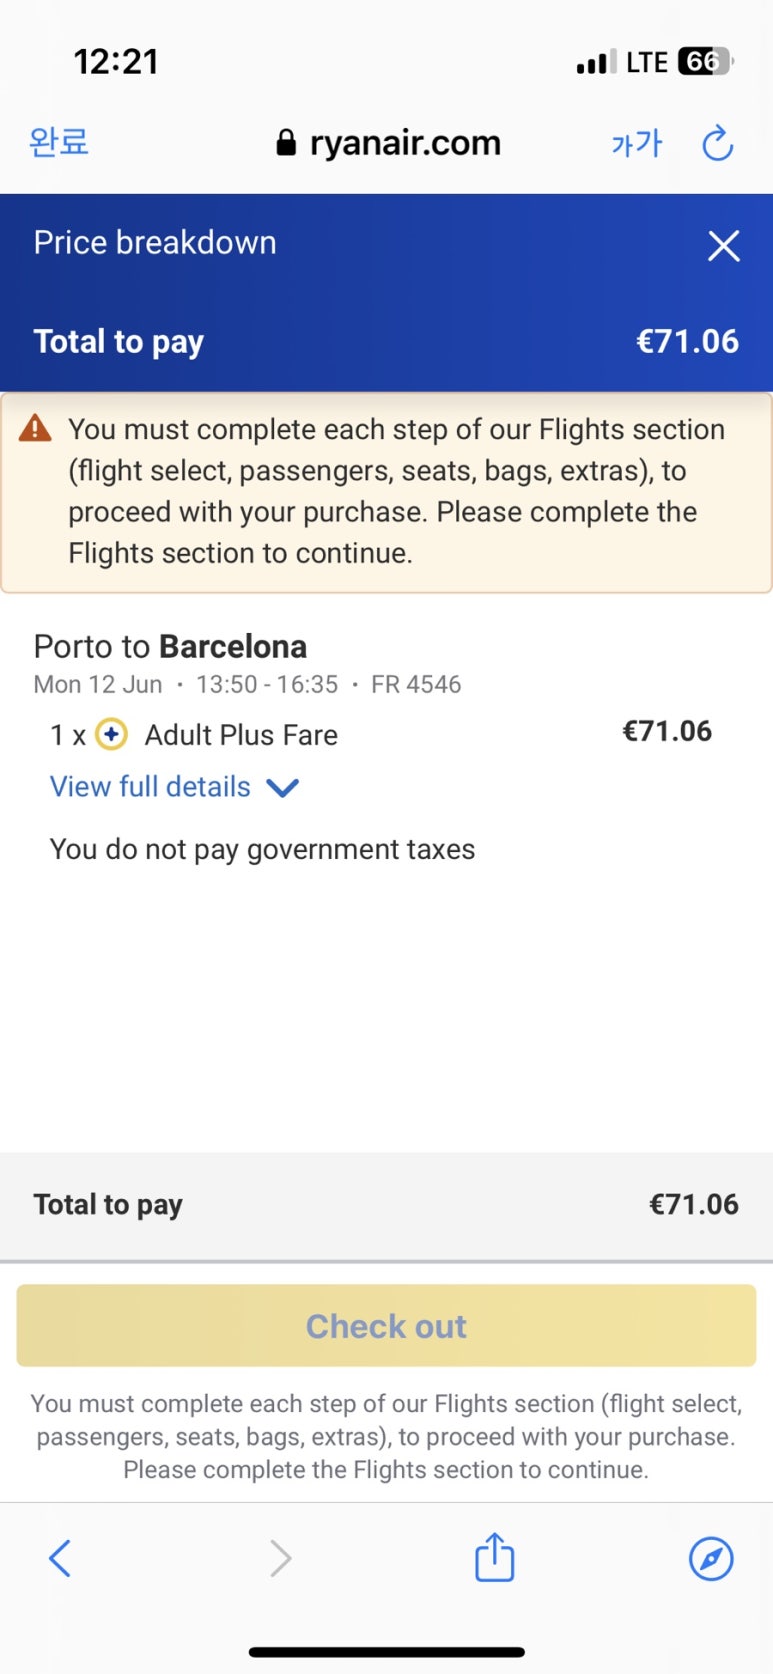Go back with the browser back arrow
This screenshot has width=773, height=1674.
tap(60, 1558)
